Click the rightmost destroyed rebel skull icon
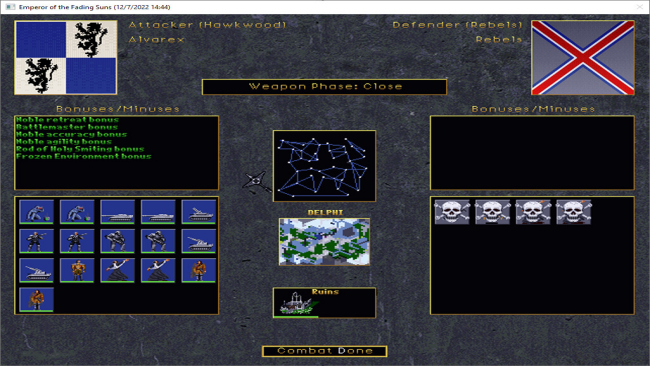650x366 pixels. (x=574, y=212)
